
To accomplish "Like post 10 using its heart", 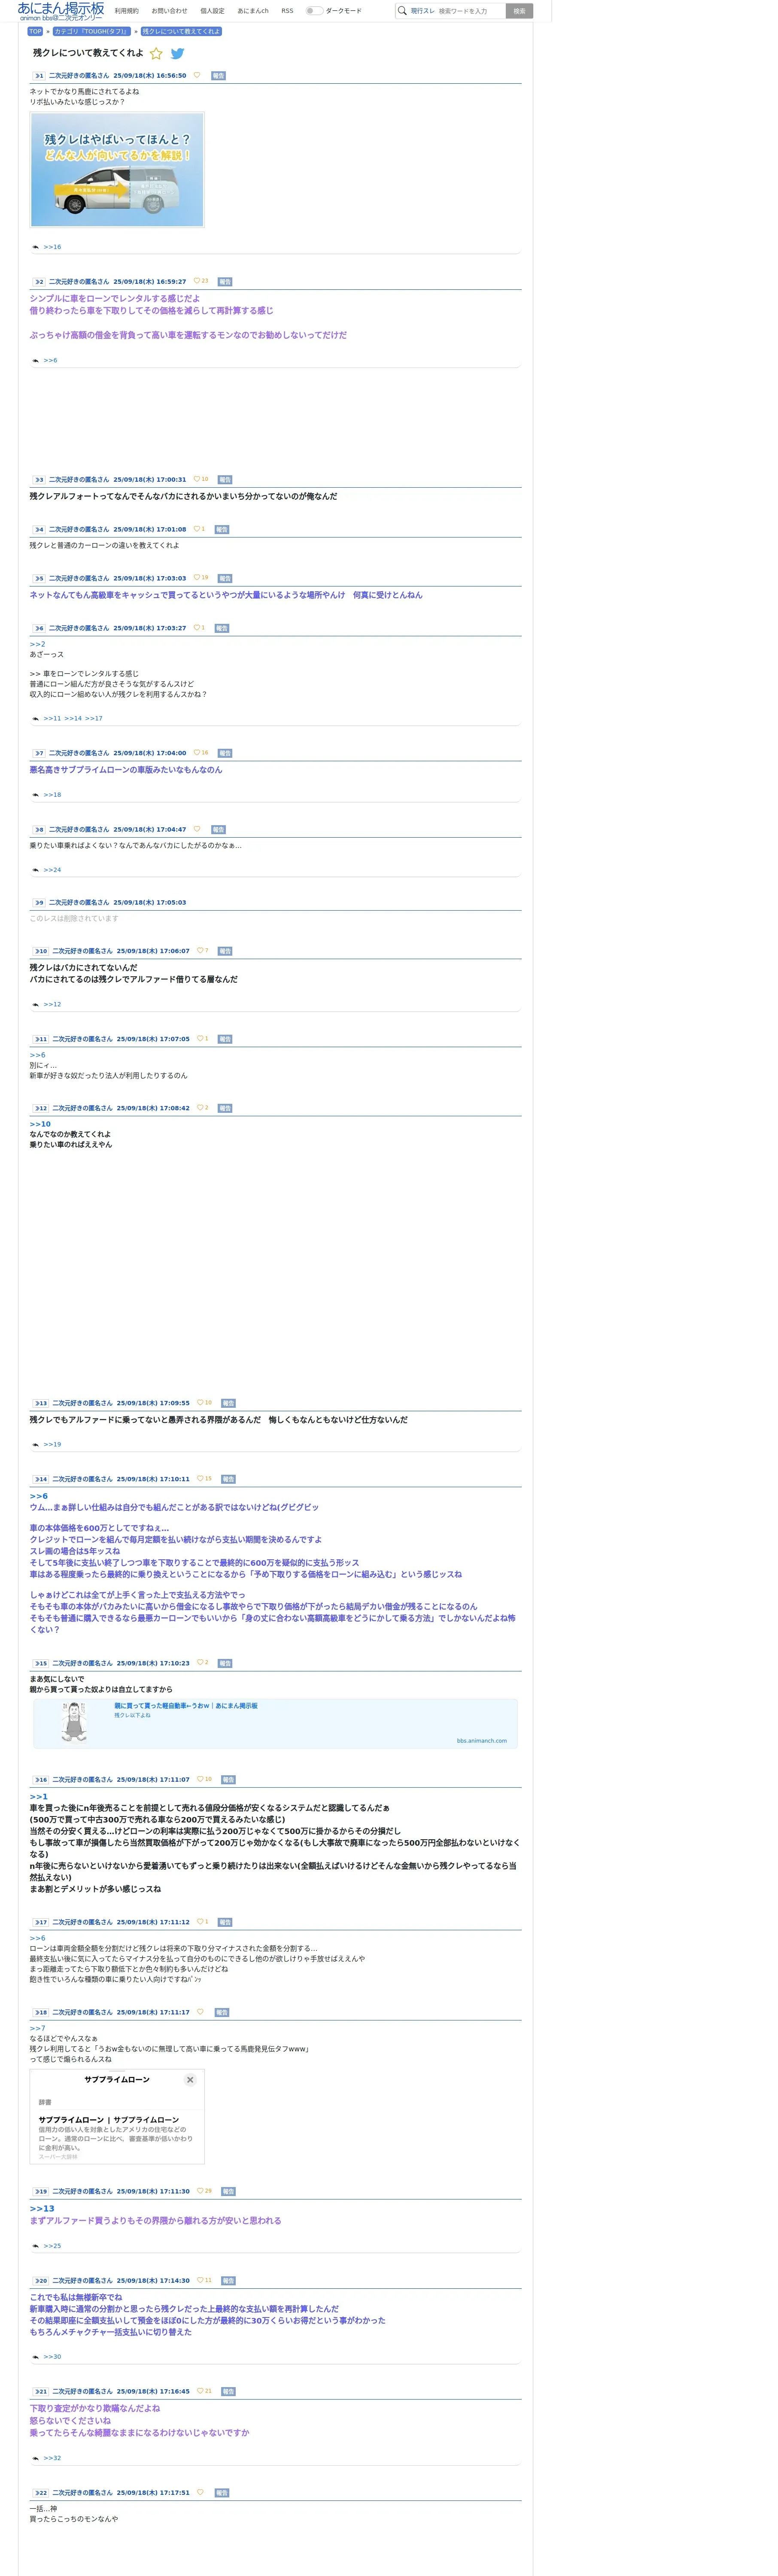I will (200, 951).
